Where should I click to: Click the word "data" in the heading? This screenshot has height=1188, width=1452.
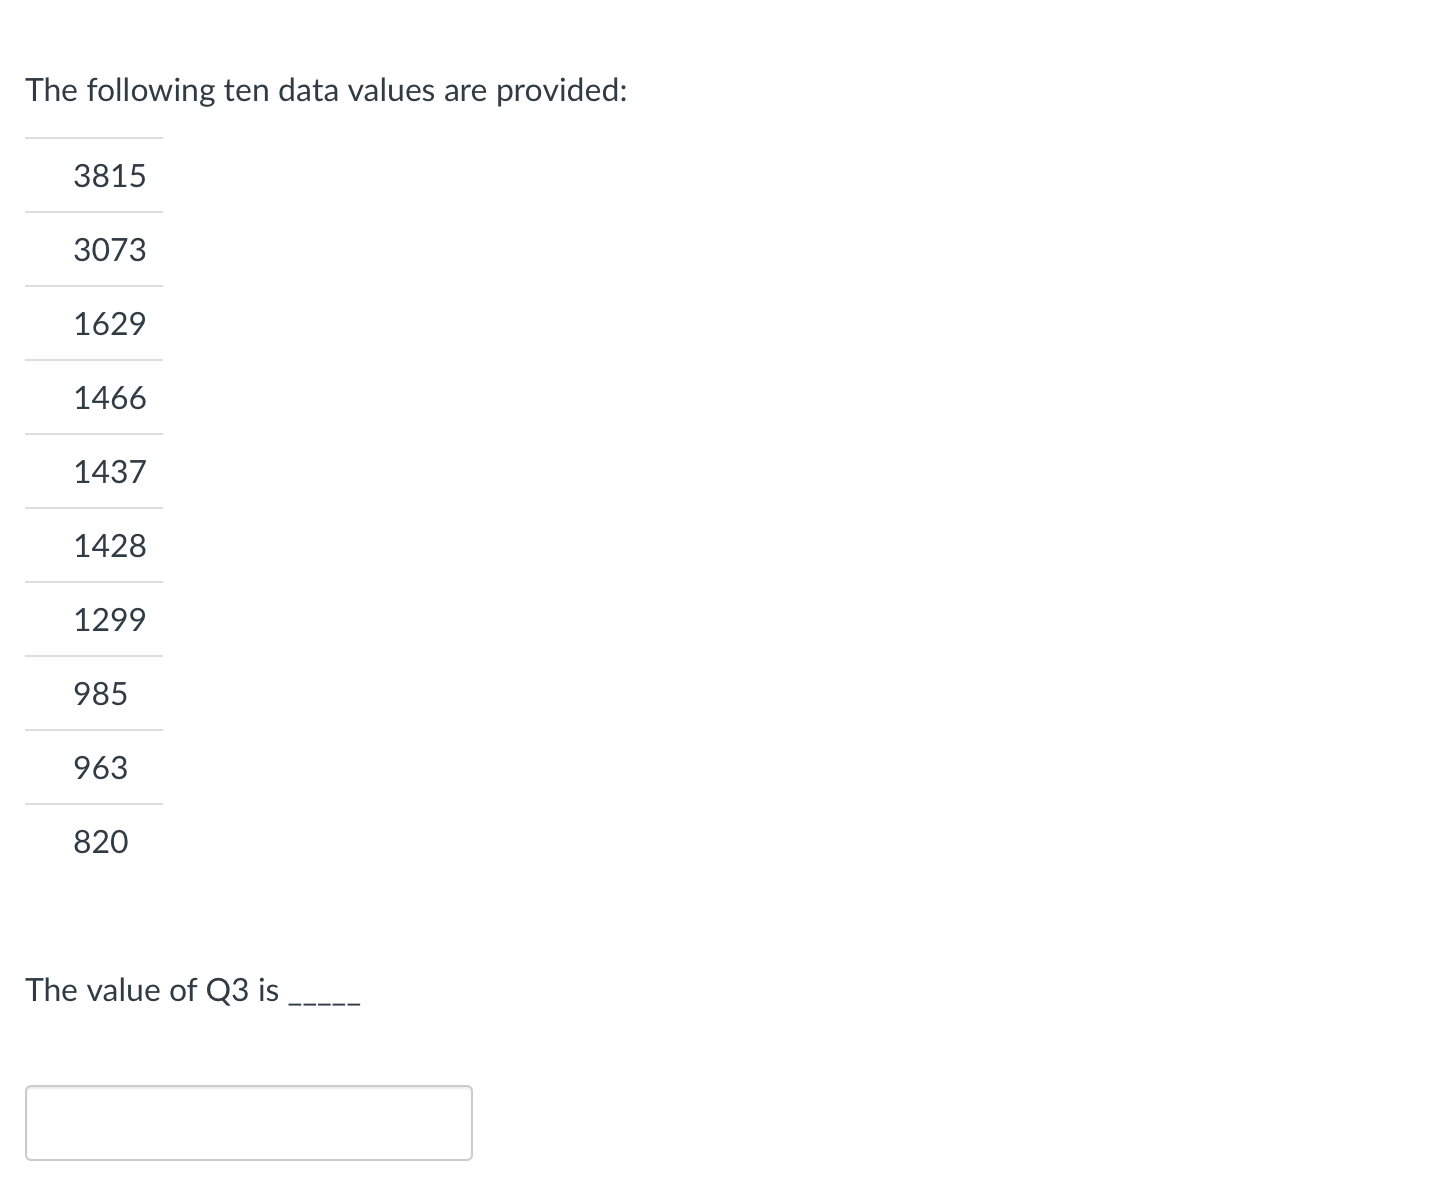[308, 91]
